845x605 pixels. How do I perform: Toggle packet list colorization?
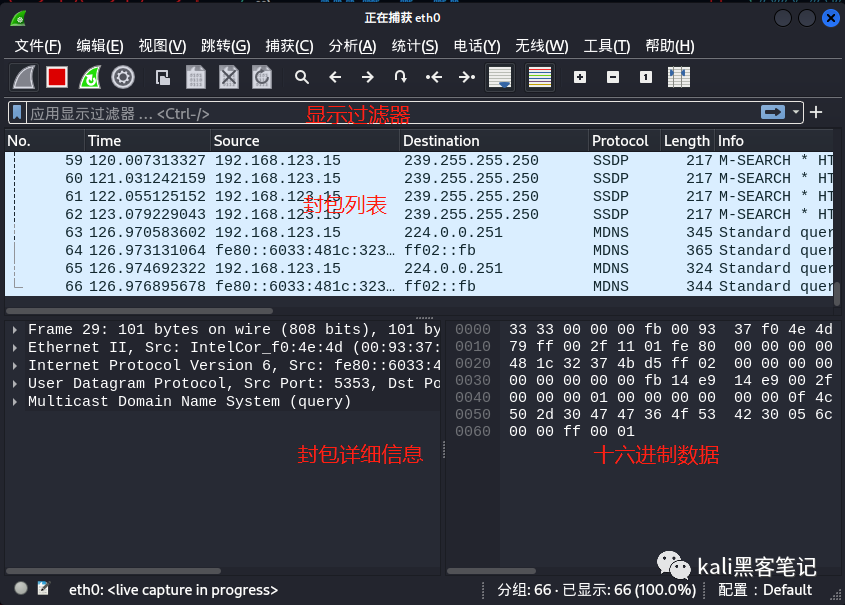pos(540,78)
